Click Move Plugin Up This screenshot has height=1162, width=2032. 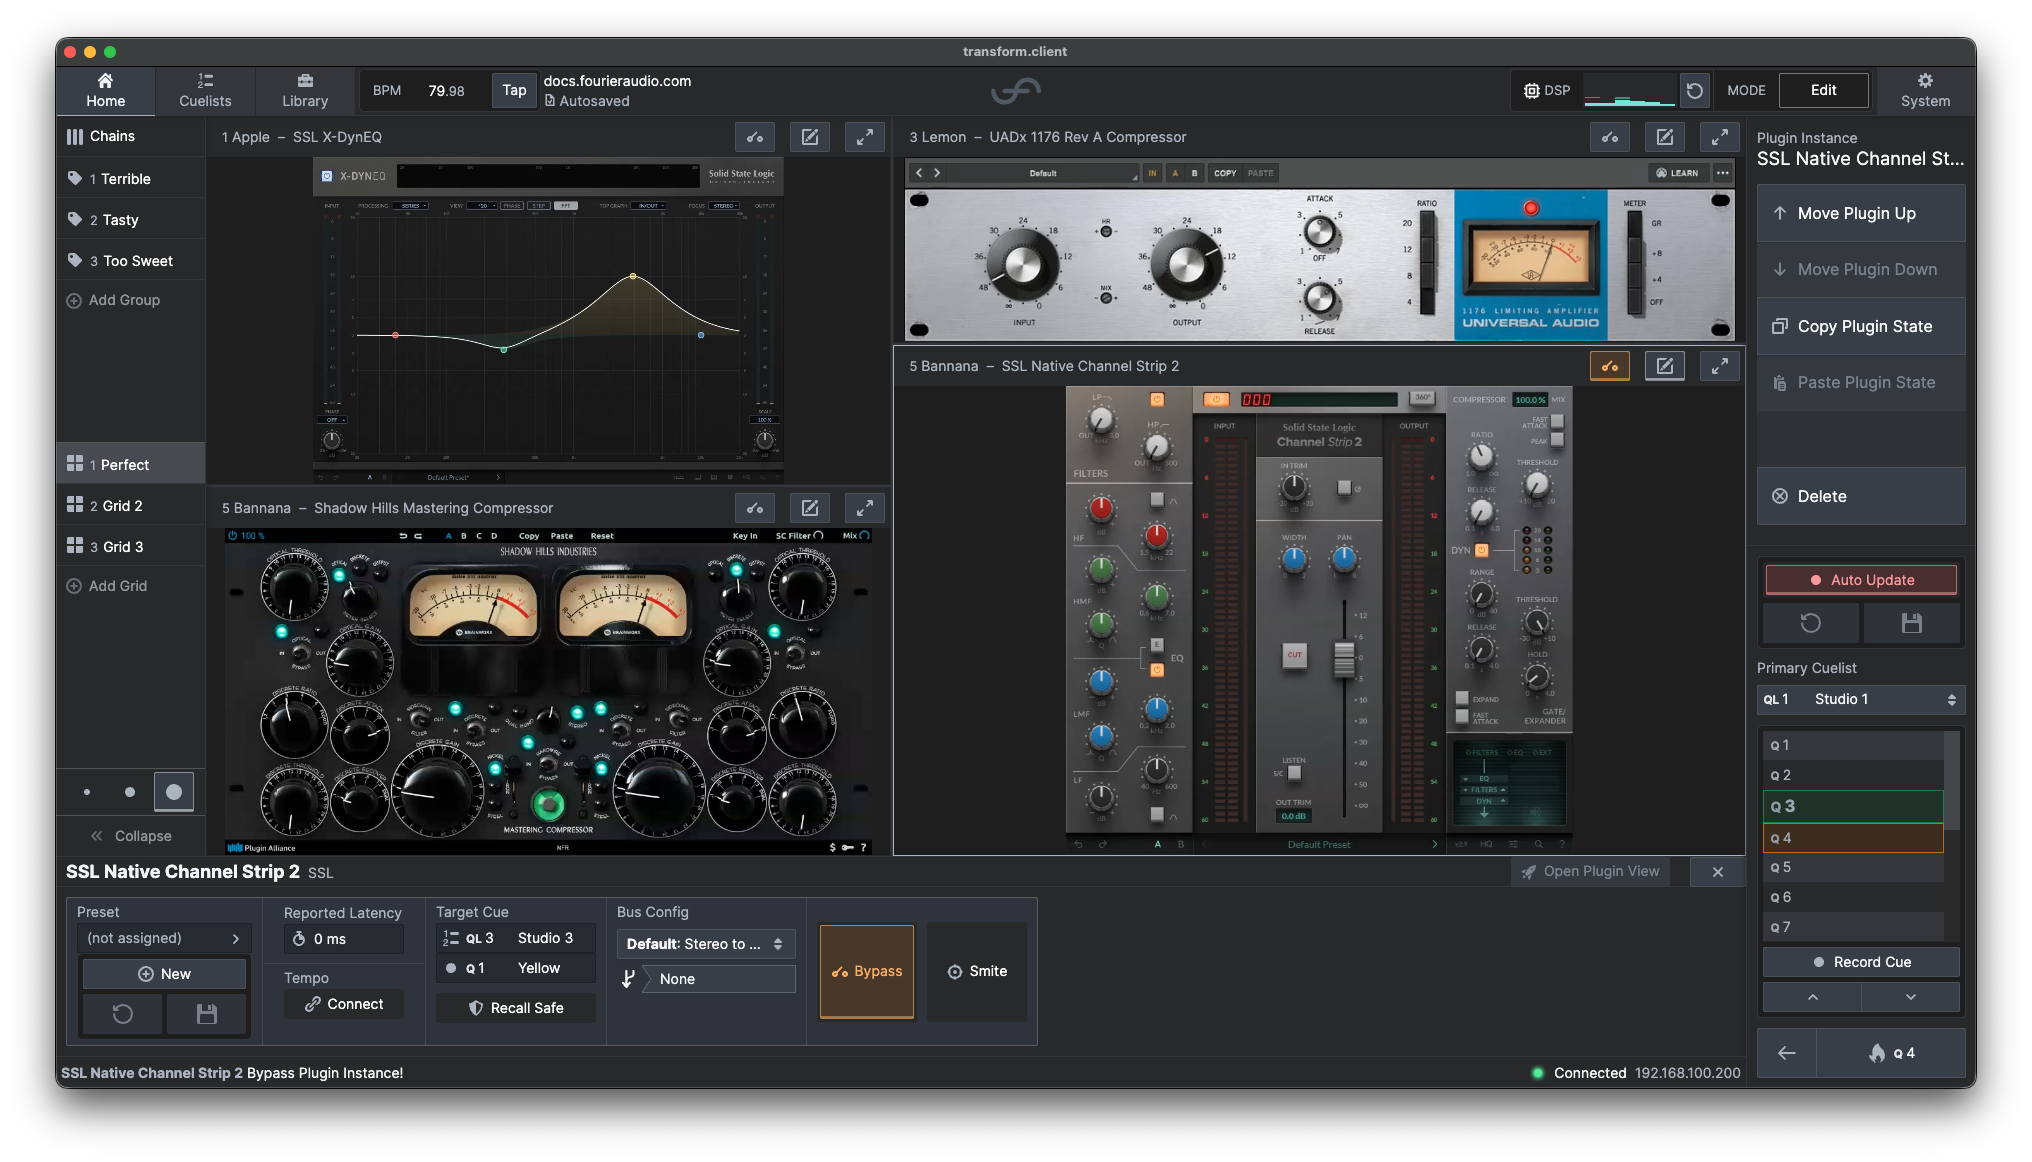(1861, 213)
